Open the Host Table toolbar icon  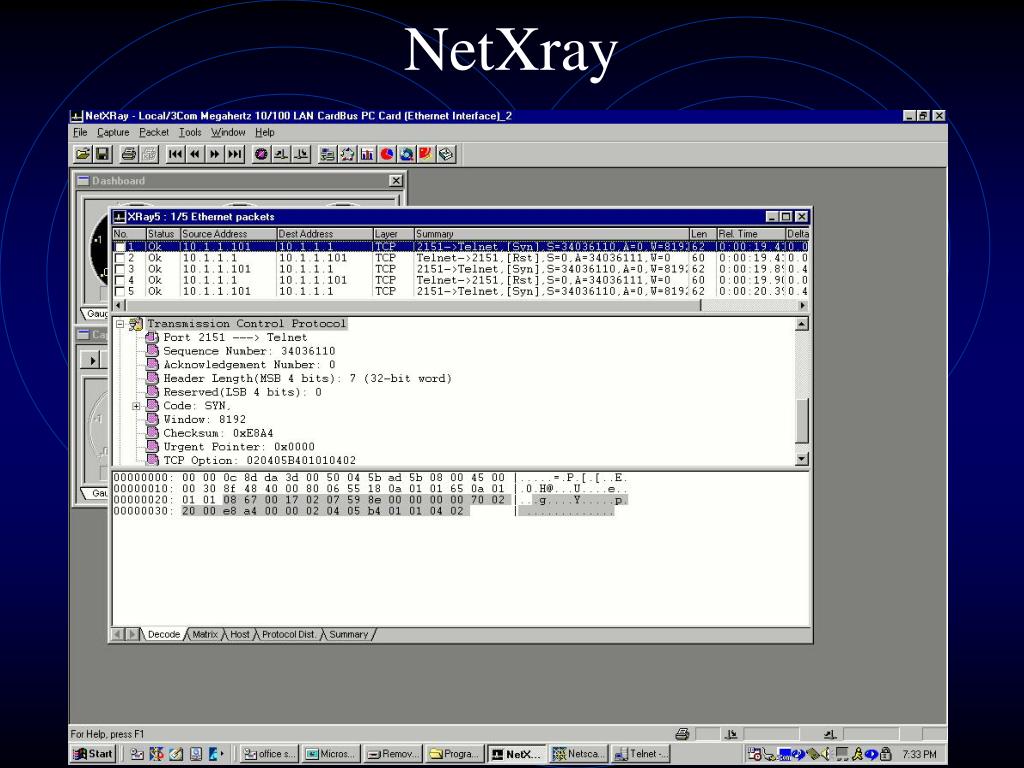[328, 154]
